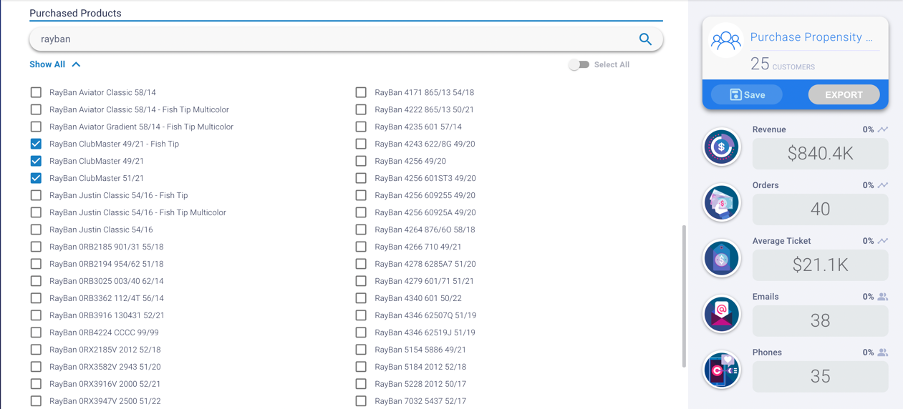Click the search magnifier icon
The height and width of the screenshot is (410, 904).
[x=645, y=39]
